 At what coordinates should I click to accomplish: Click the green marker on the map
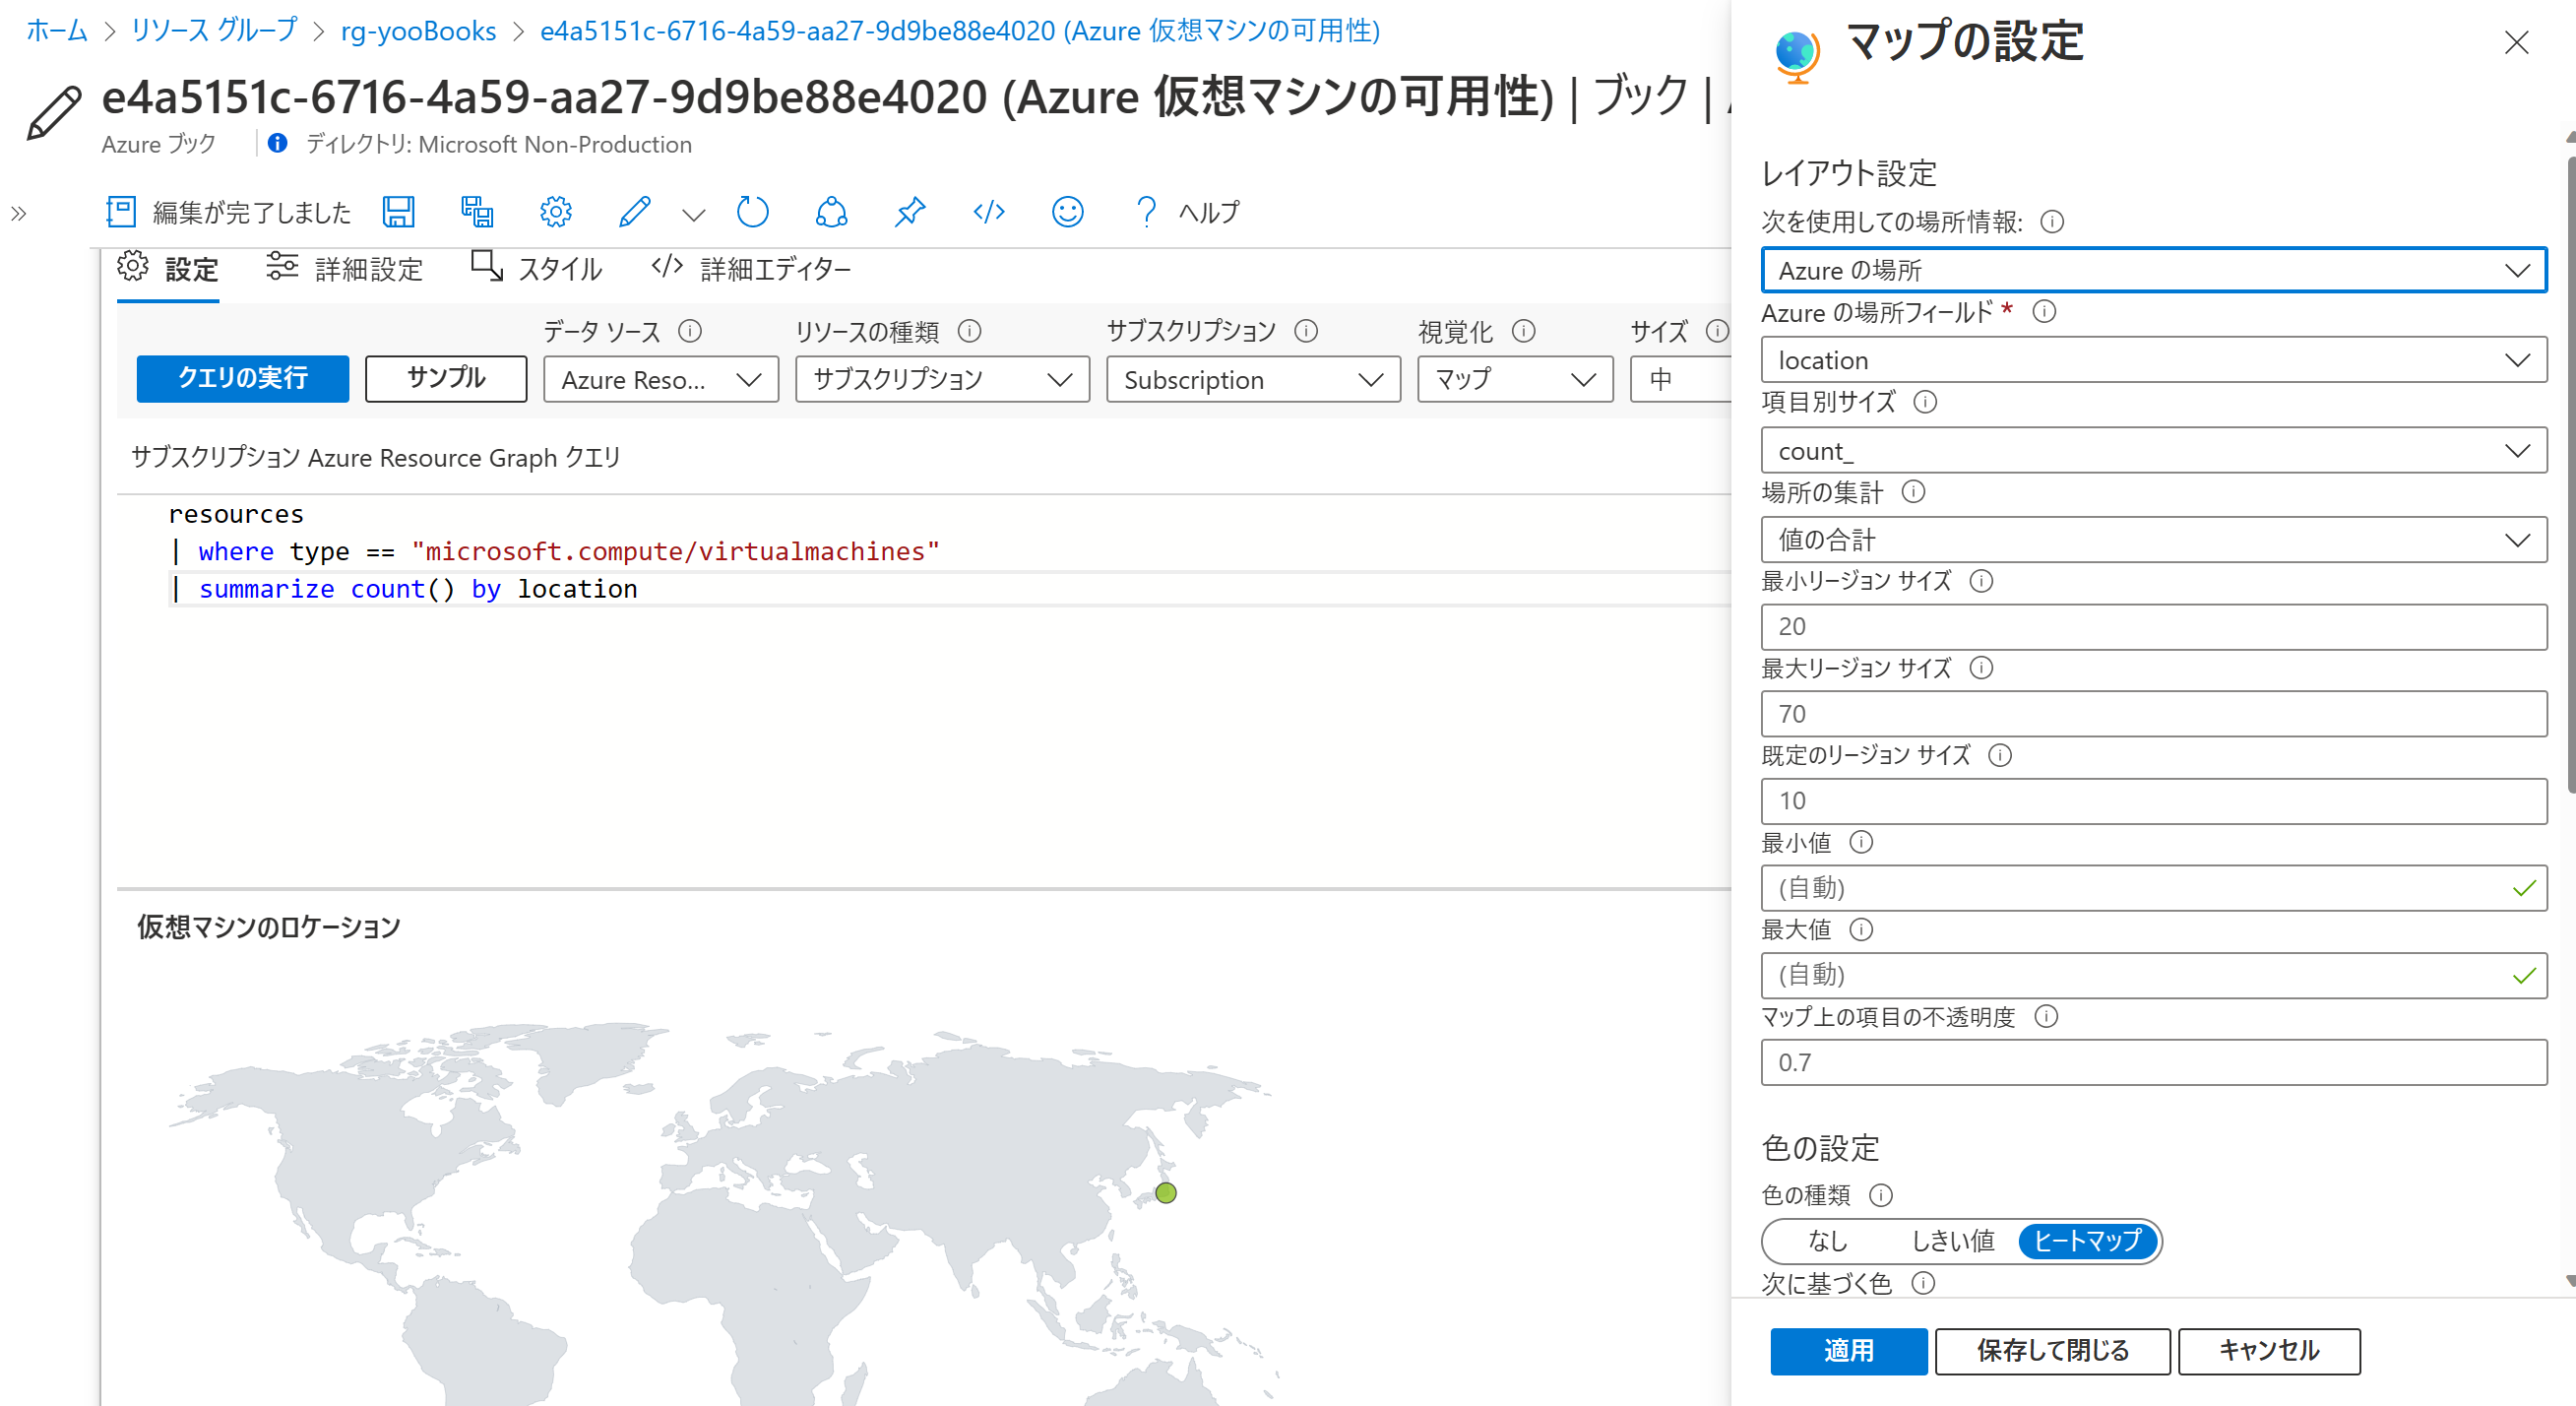click(x=1165, y=1192)
